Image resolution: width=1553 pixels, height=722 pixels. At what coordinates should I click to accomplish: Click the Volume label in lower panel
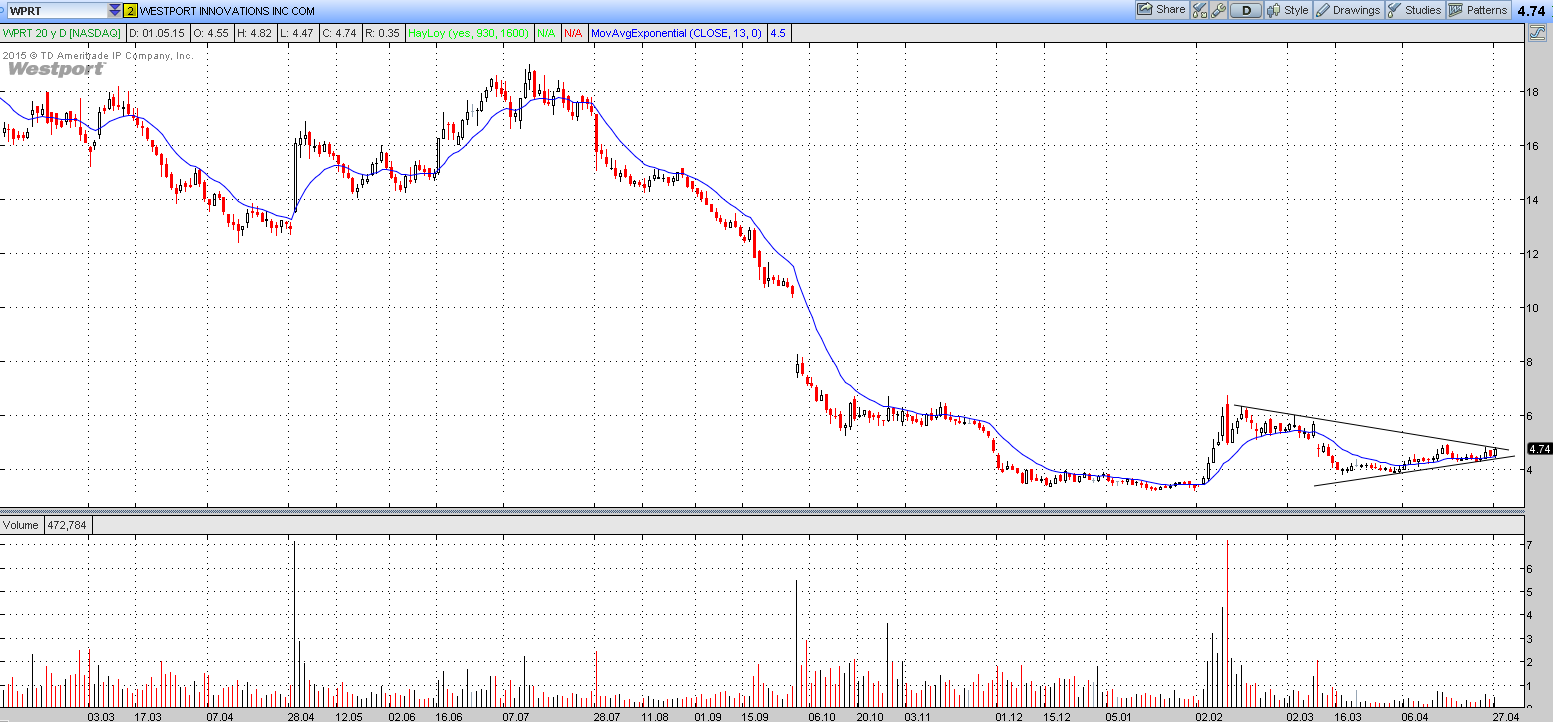click(21, 524)
